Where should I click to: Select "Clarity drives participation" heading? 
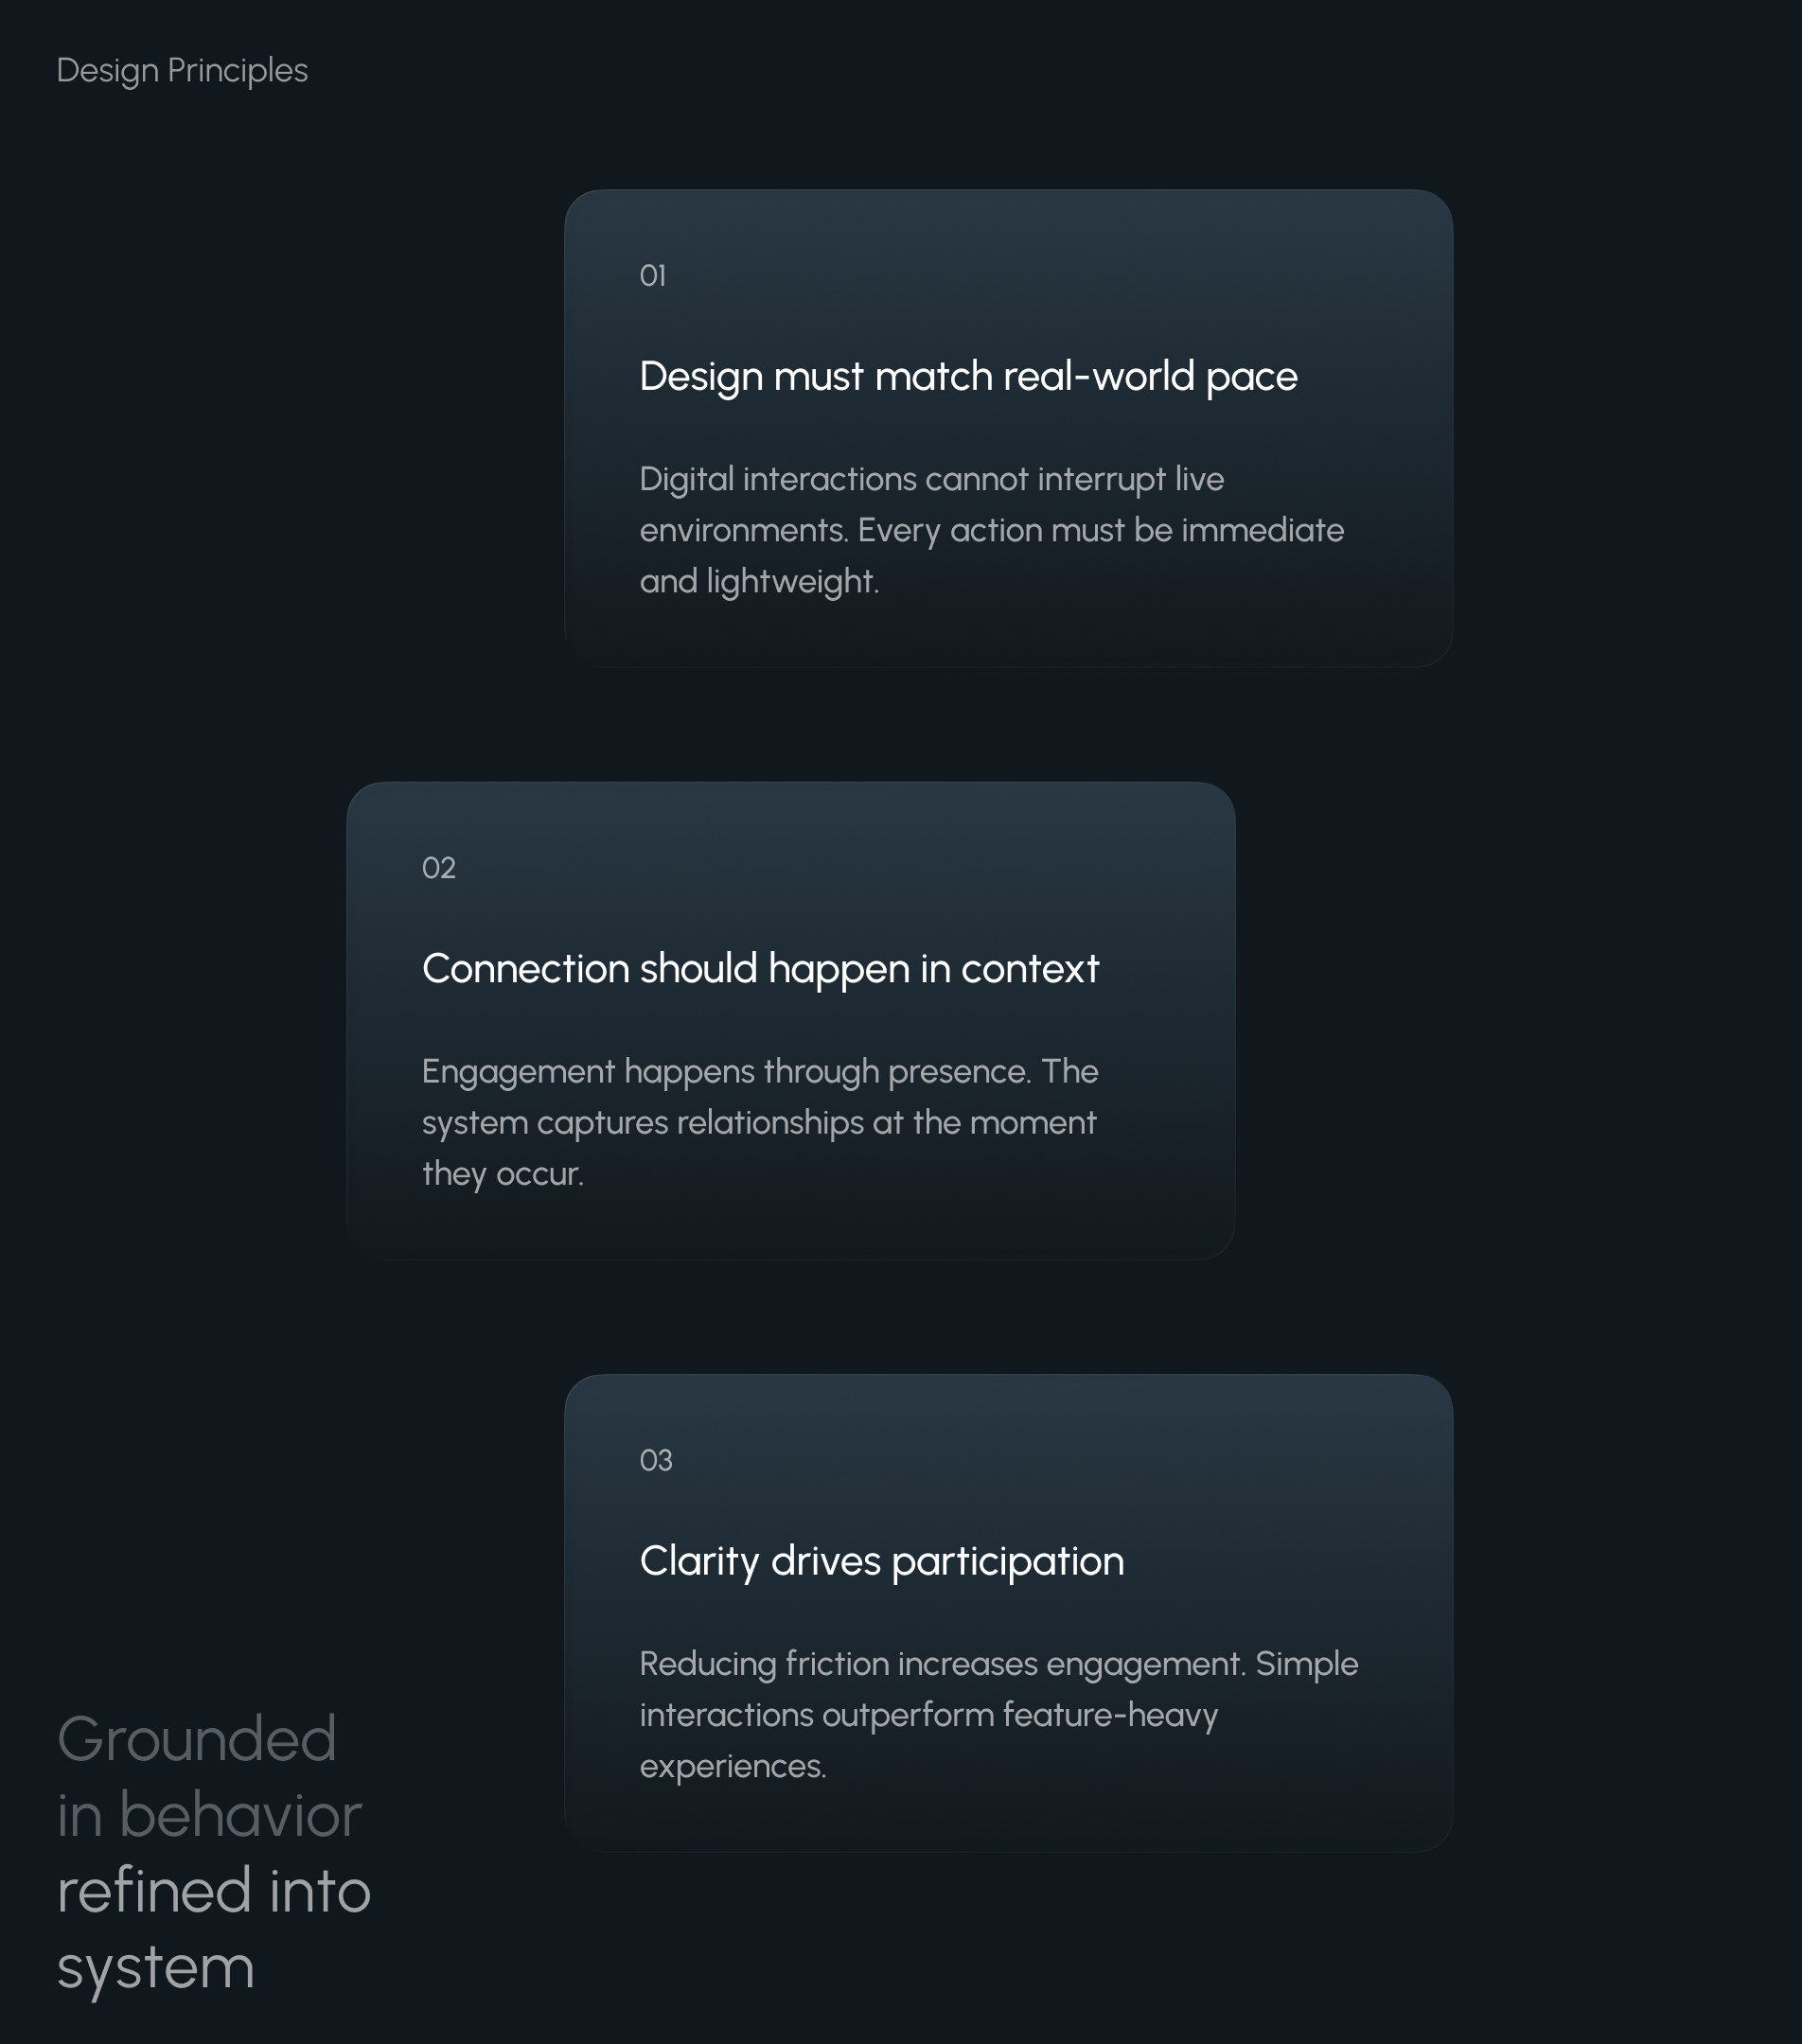point(881,1561)
